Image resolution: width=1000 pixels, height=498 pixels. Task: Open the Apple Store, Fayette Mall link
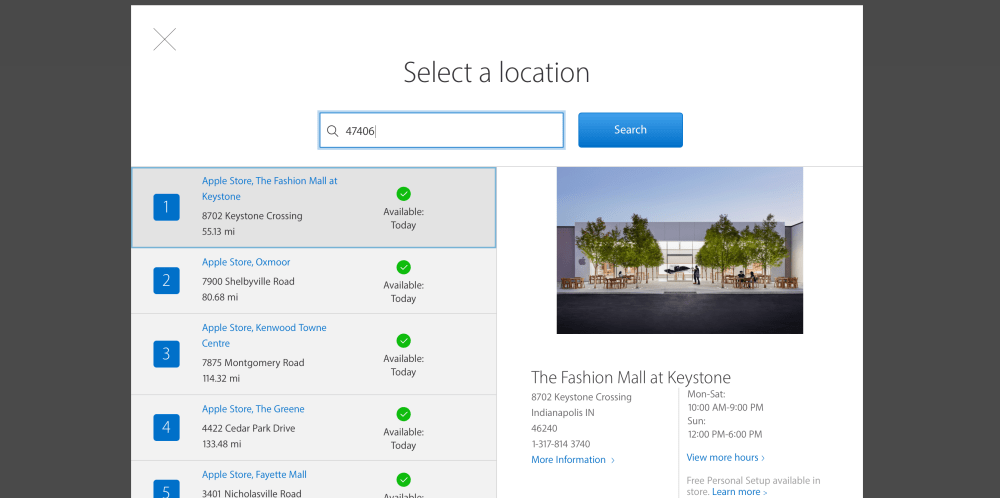coord(254,475)
